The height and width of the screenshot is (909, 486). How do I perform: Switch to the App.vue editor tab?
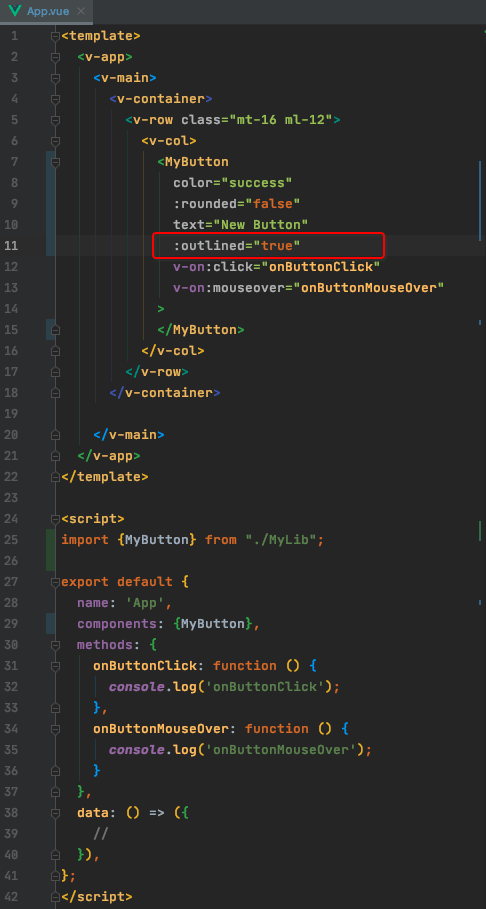pos(46,11)
